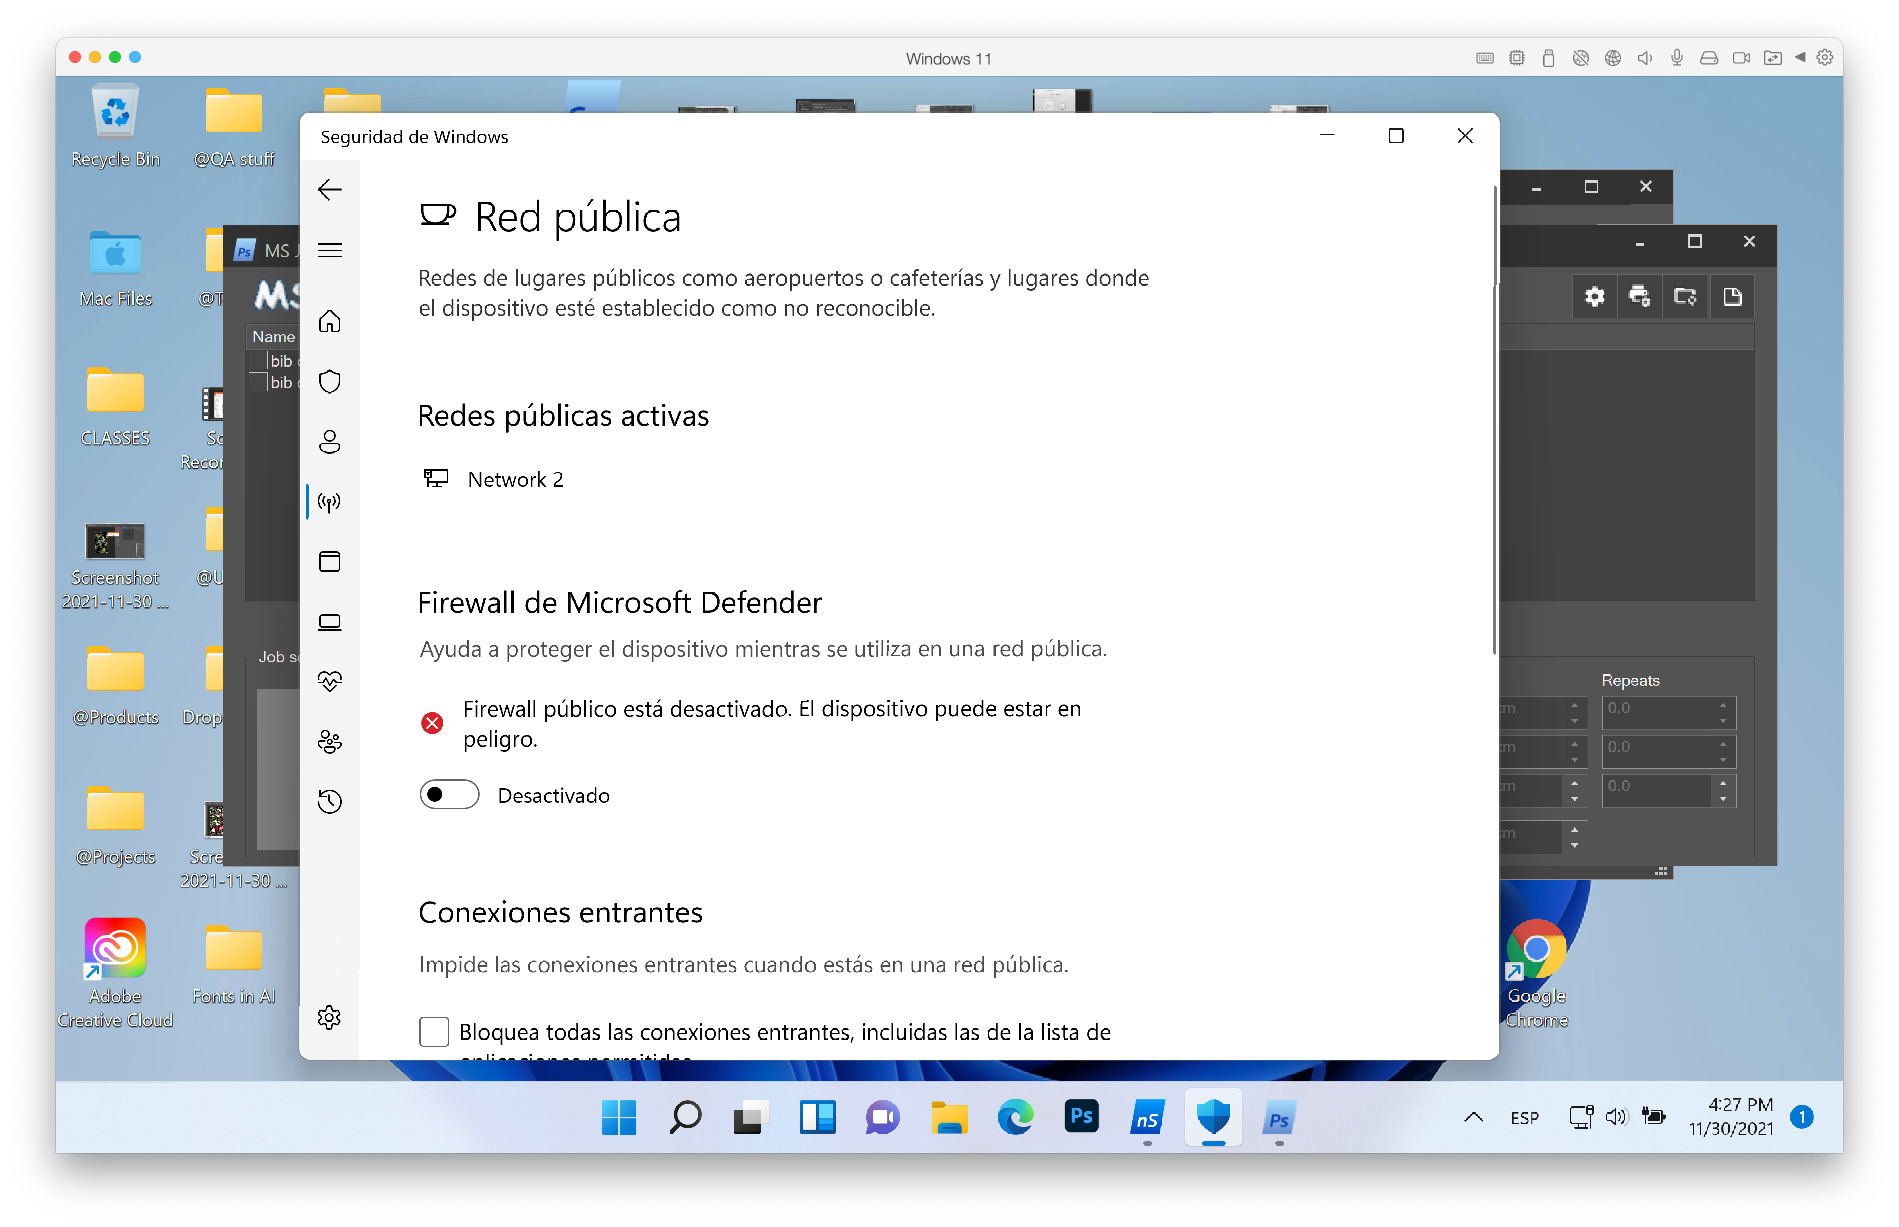The height and width of the screenshot is (1227, 1899).
Task: Launch Microsoft Edge from the taskbar
Action: [x=1015, y=1117]
